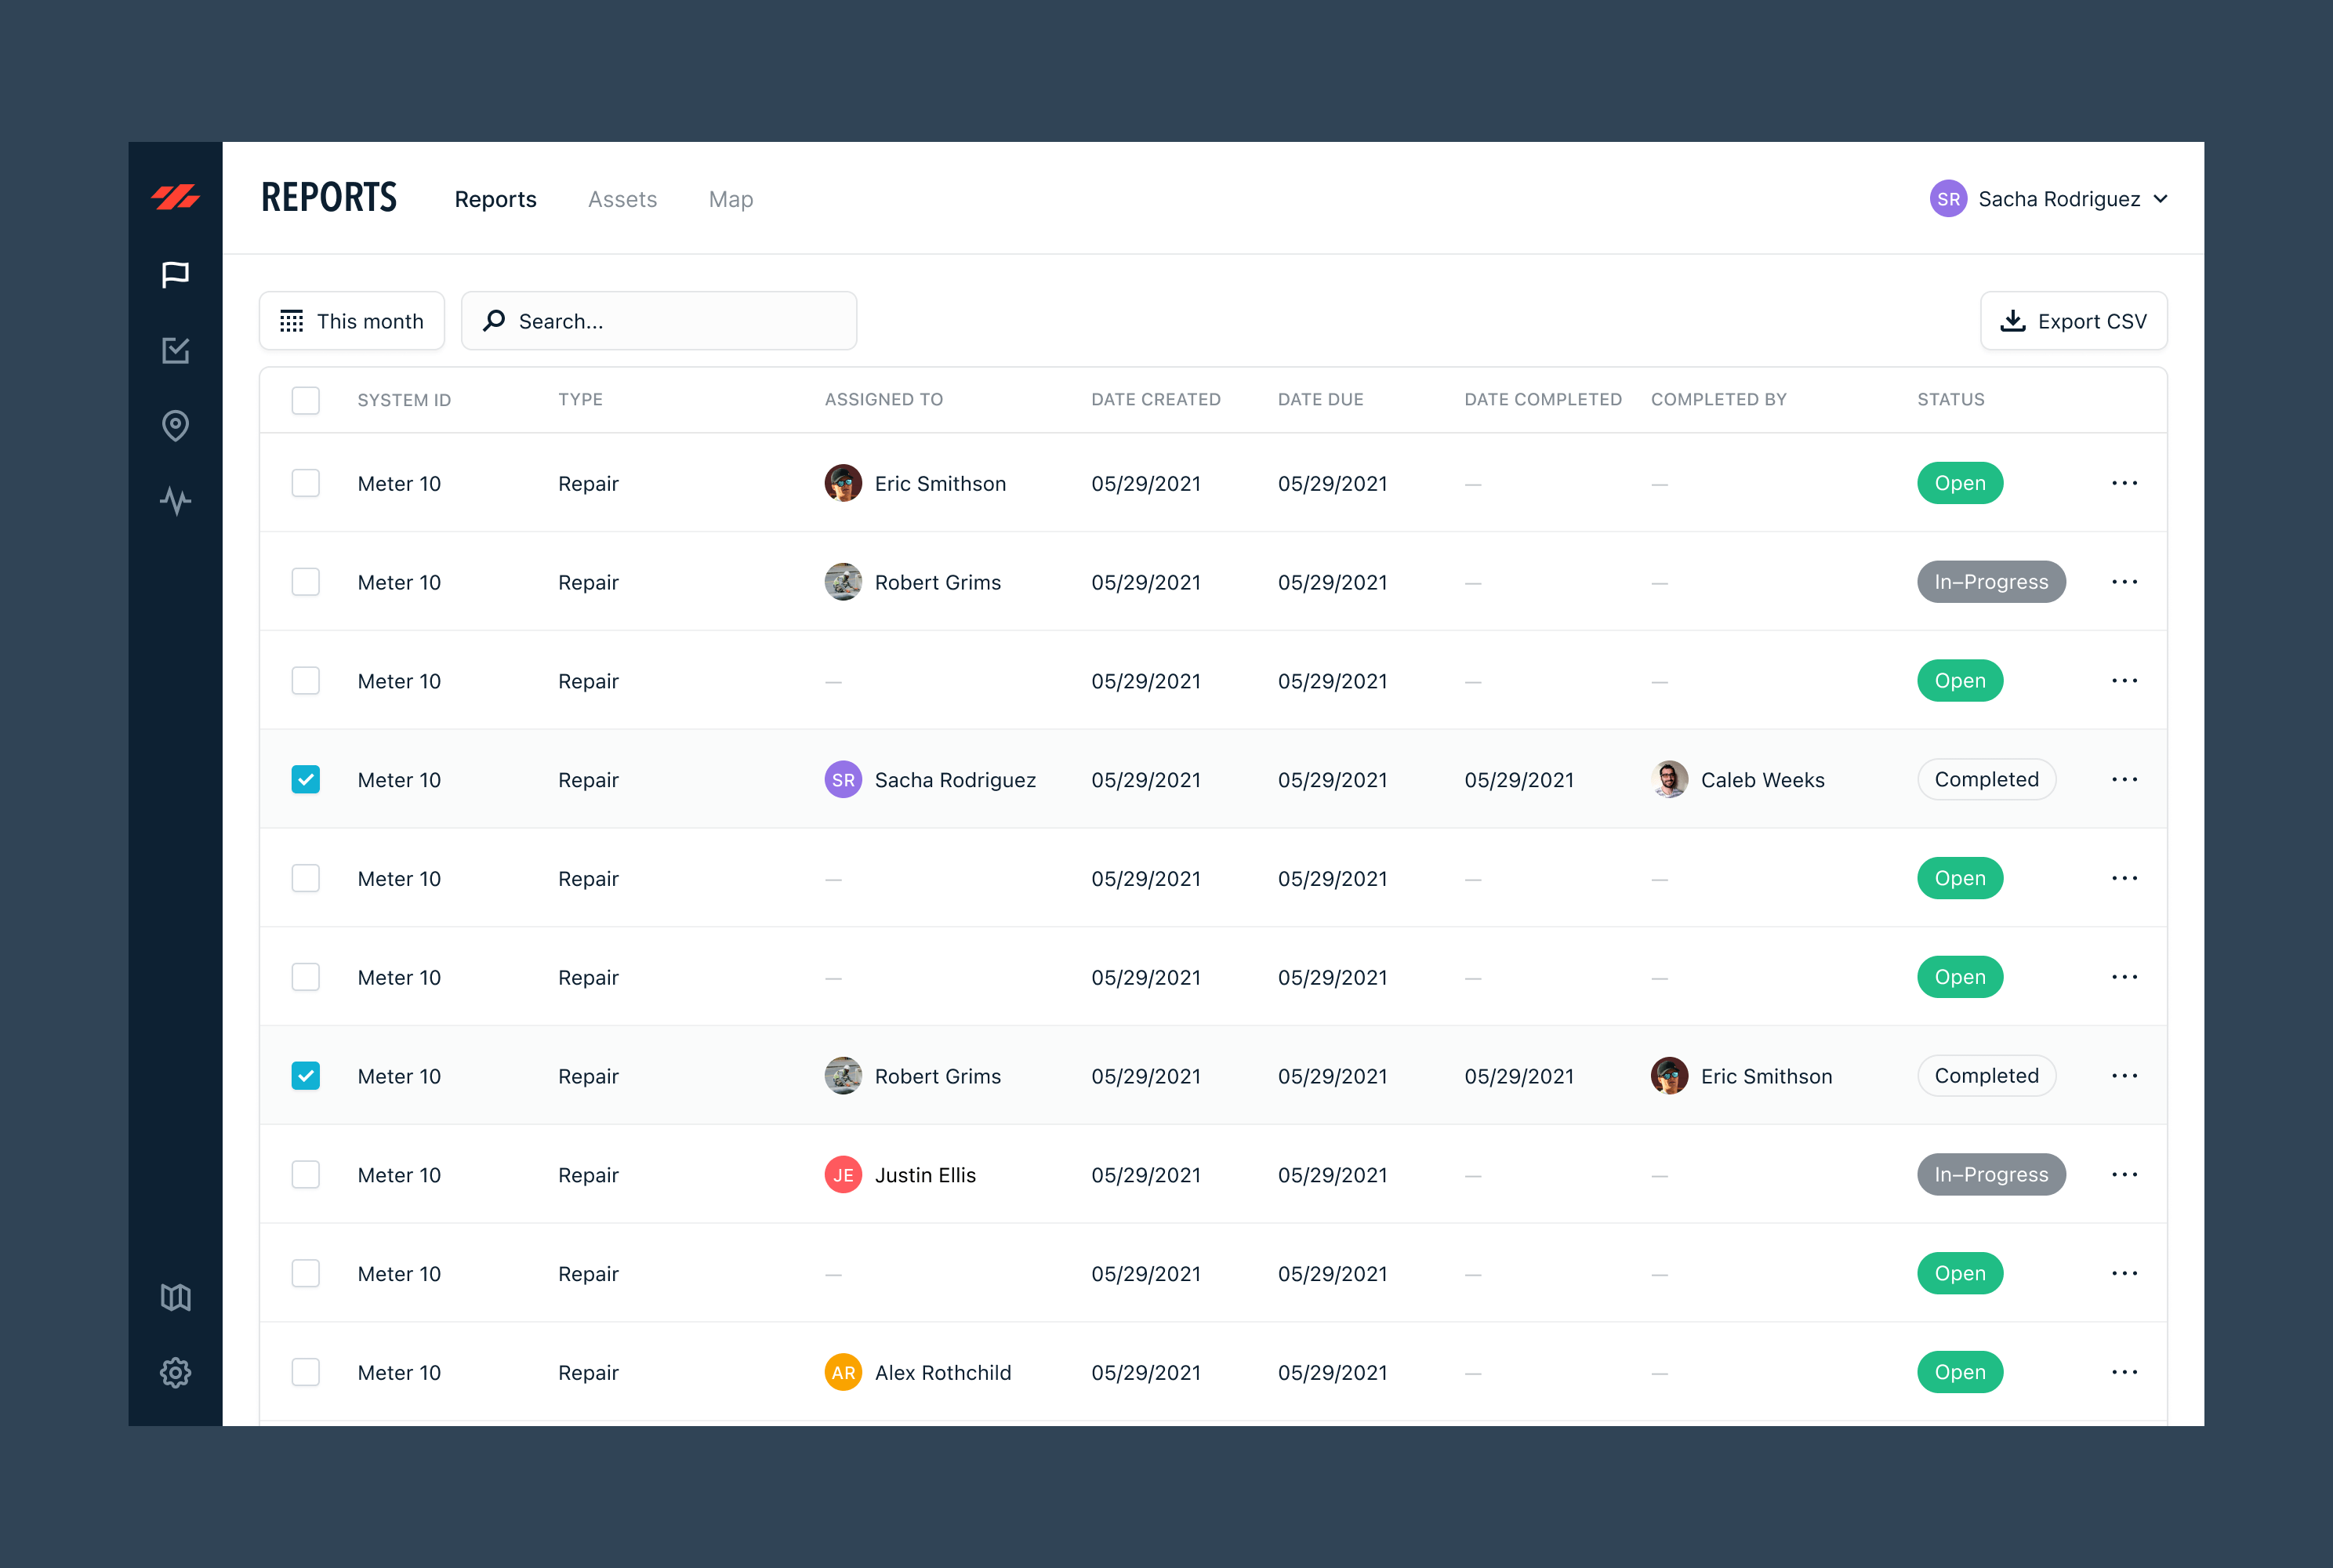2333x1568 pixels.
Task: Open the map book icon in sidebar
Action: click(x=175, y=1297)
